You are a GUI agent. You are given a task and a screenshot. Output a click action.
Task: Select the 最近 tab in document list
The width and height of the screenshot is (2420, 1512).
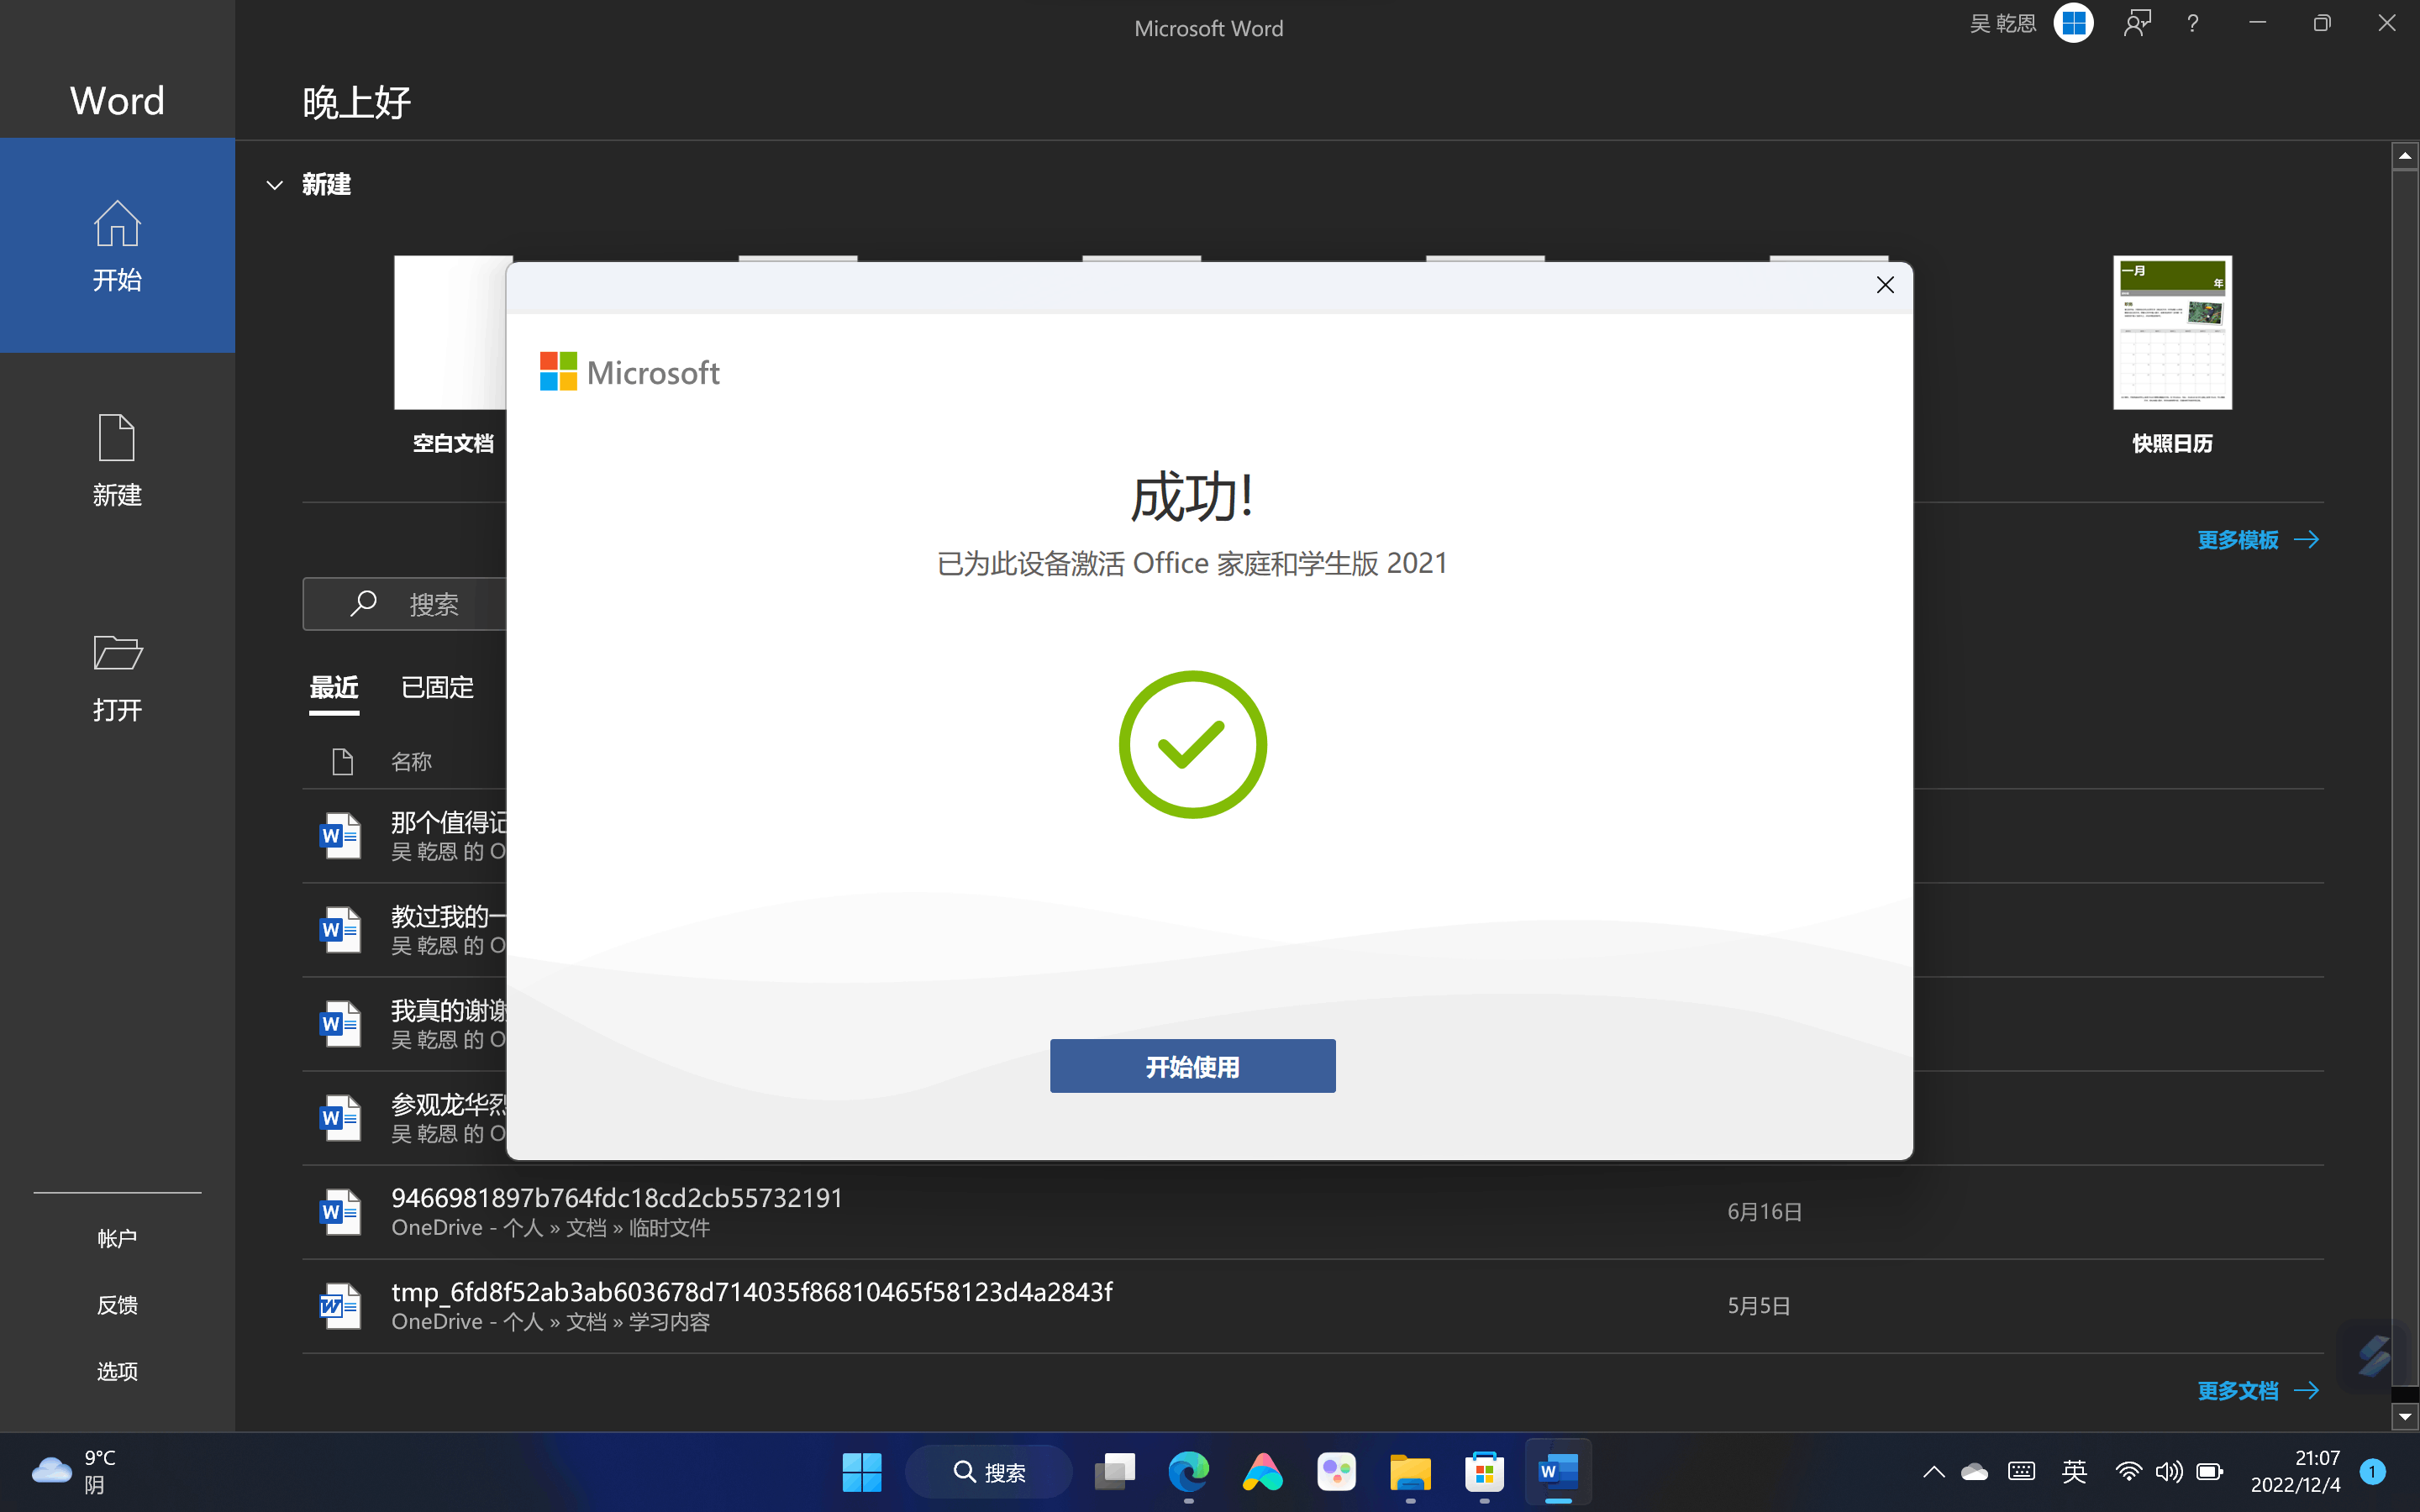pyautogui.click(x=334, y=686)
